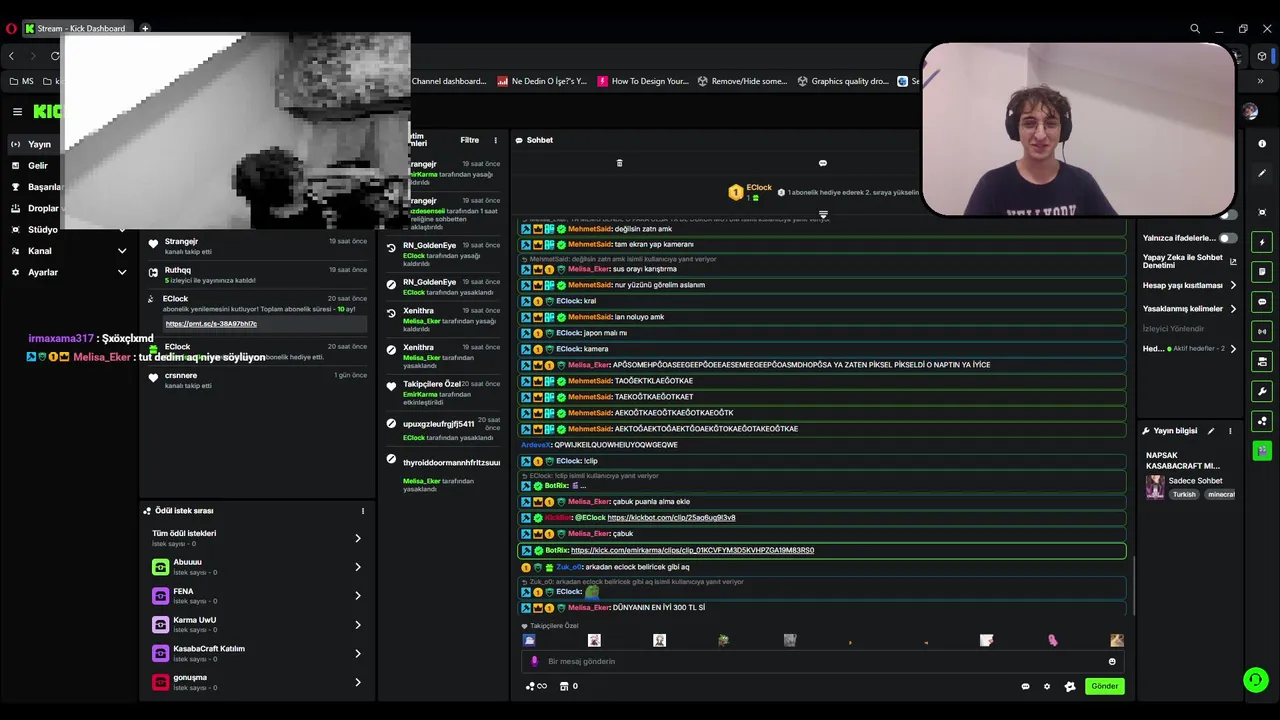Click the heart icon beside crsnnere follow
The height and width of the screenshot is (720, 1280).
(x=153, y=378)
